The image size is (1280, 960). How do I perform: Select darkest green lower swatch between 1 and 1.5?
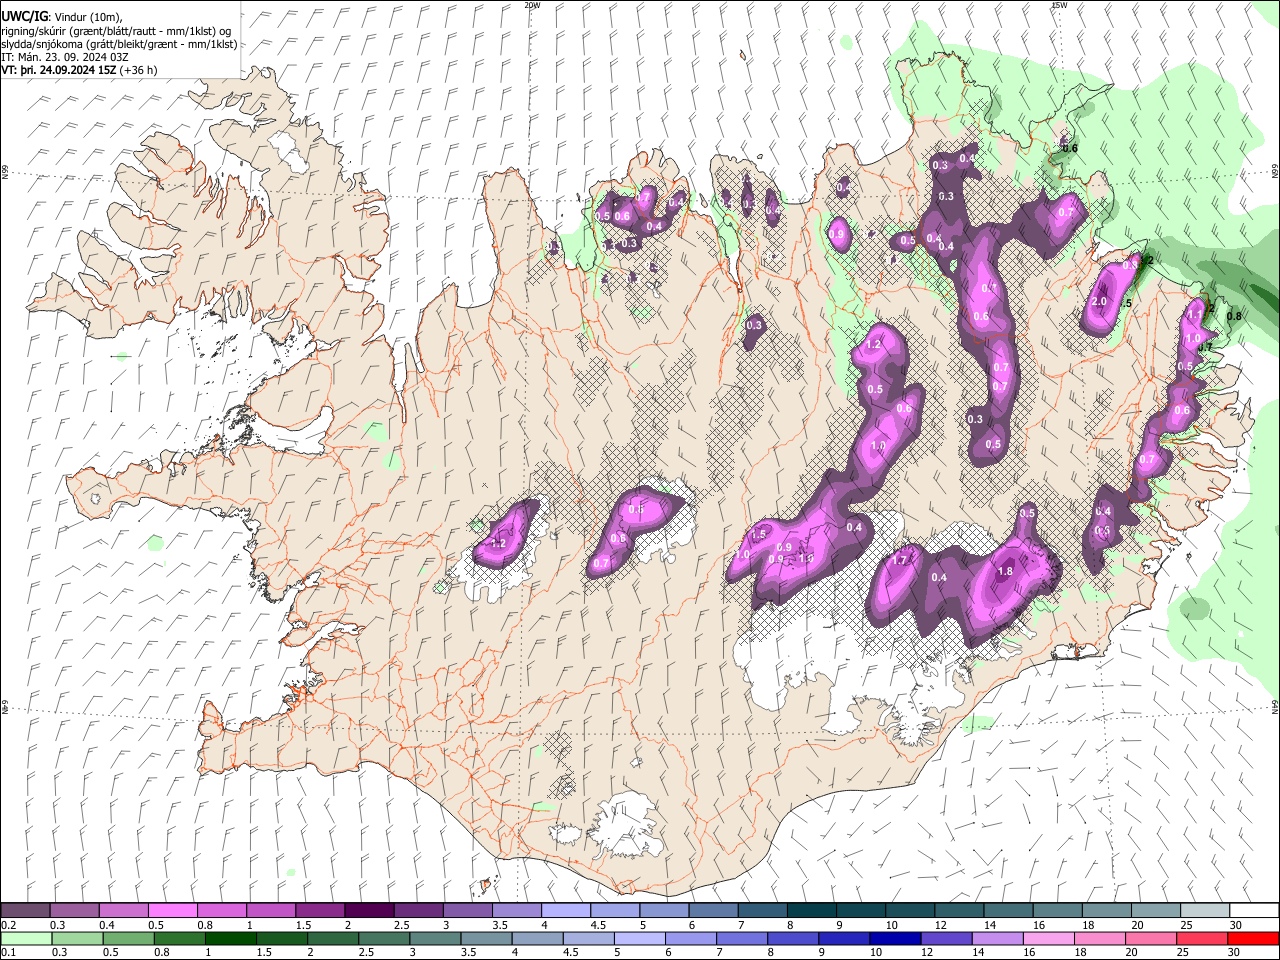(x=230, y=938)
